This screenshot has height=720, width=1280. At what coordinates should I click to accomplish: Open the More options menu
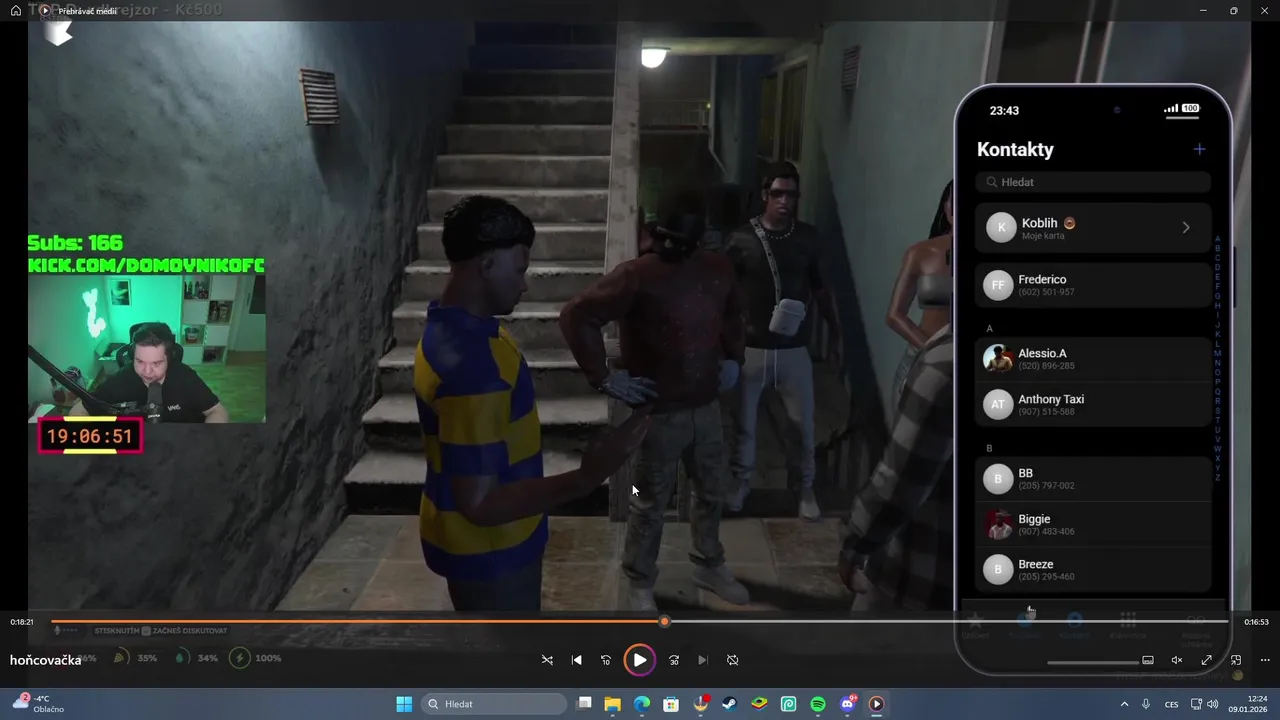pos(1265,660)
